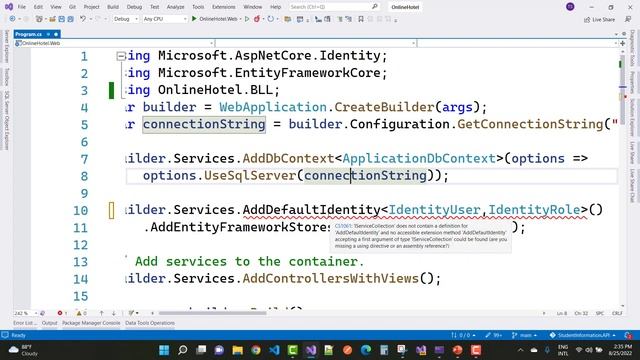The image size is (640, 360).
Task: Click the Hot Reload flame icon
Action: 257,19
